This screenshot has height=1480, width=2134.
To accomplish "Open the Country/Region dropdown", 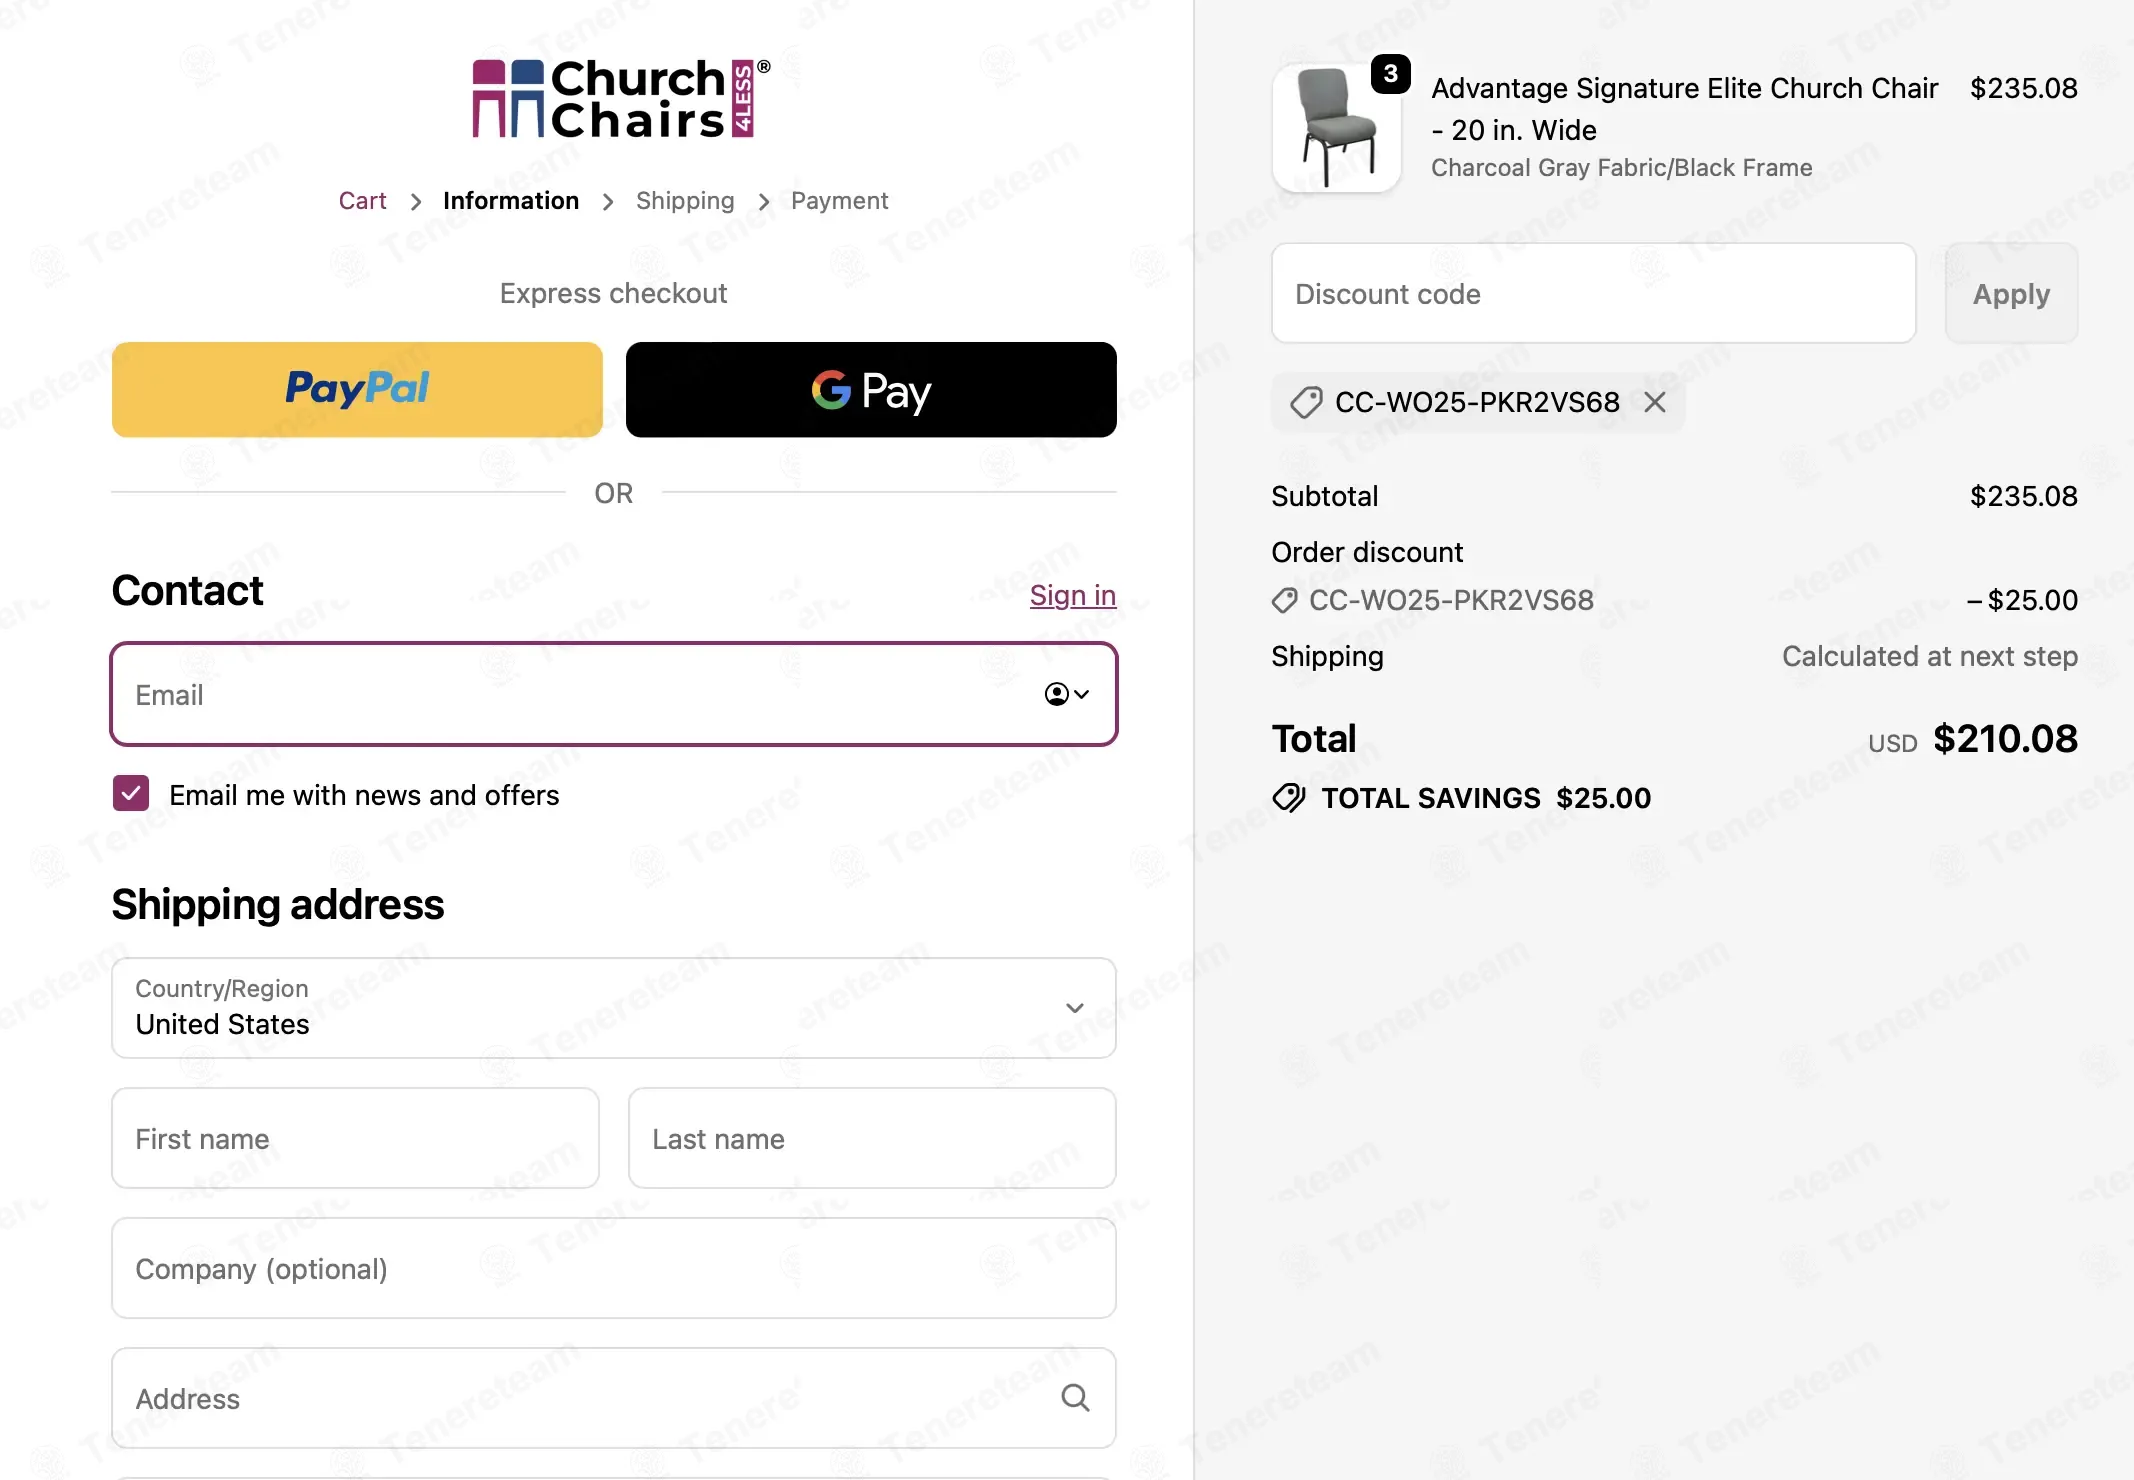I will [613, 1008].
